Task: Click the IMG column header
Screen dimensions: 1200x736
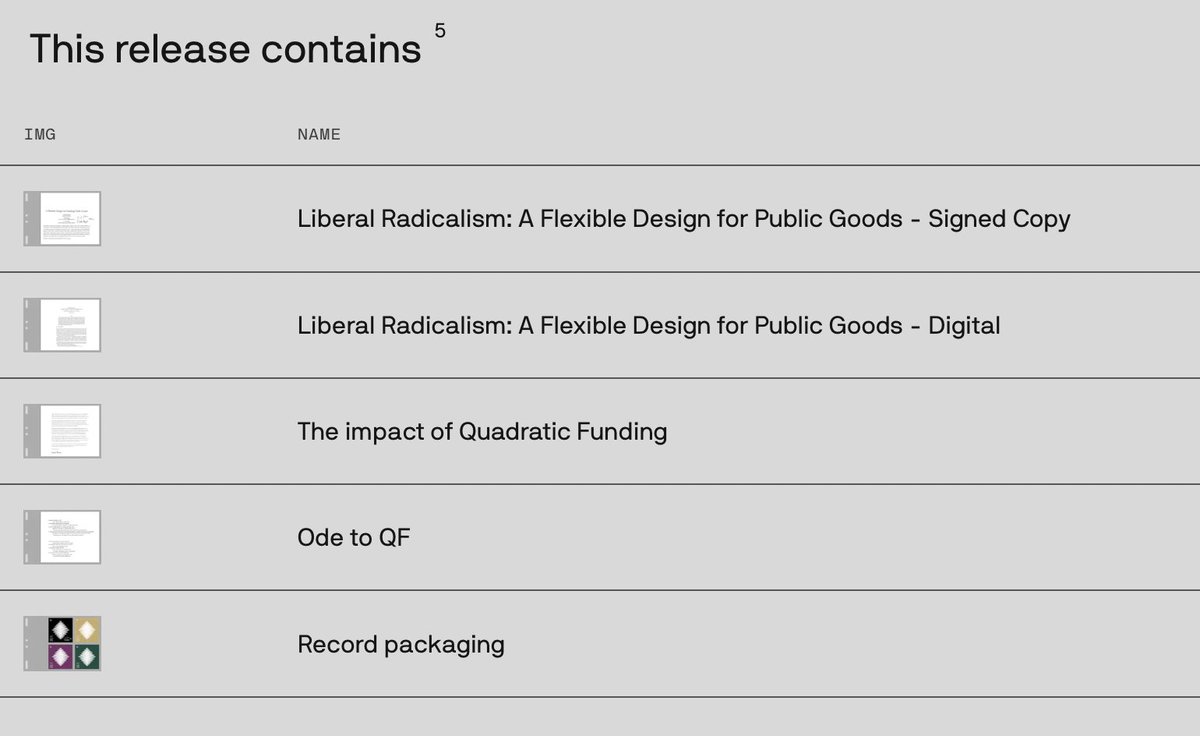Action: (x=40, y=134)
